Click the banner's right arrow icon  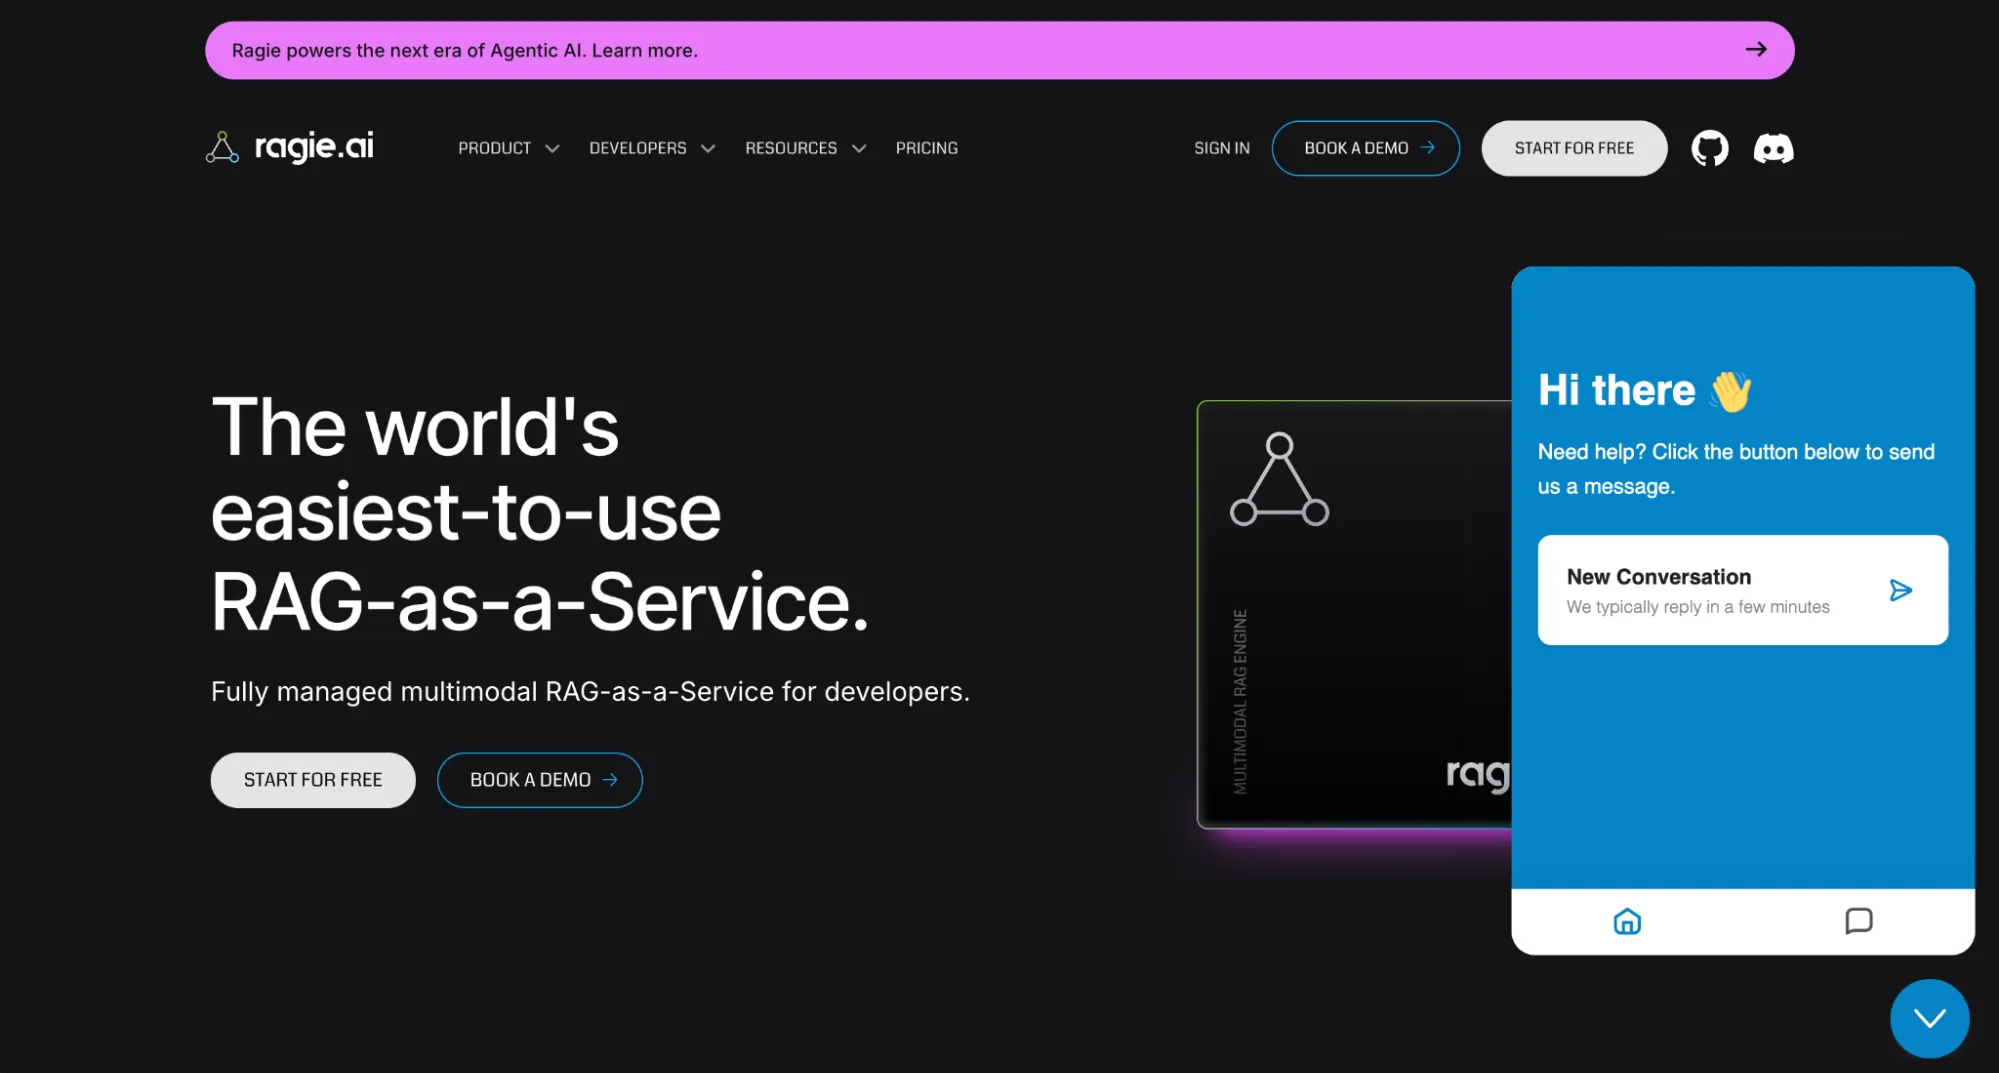click(1756, 49)
